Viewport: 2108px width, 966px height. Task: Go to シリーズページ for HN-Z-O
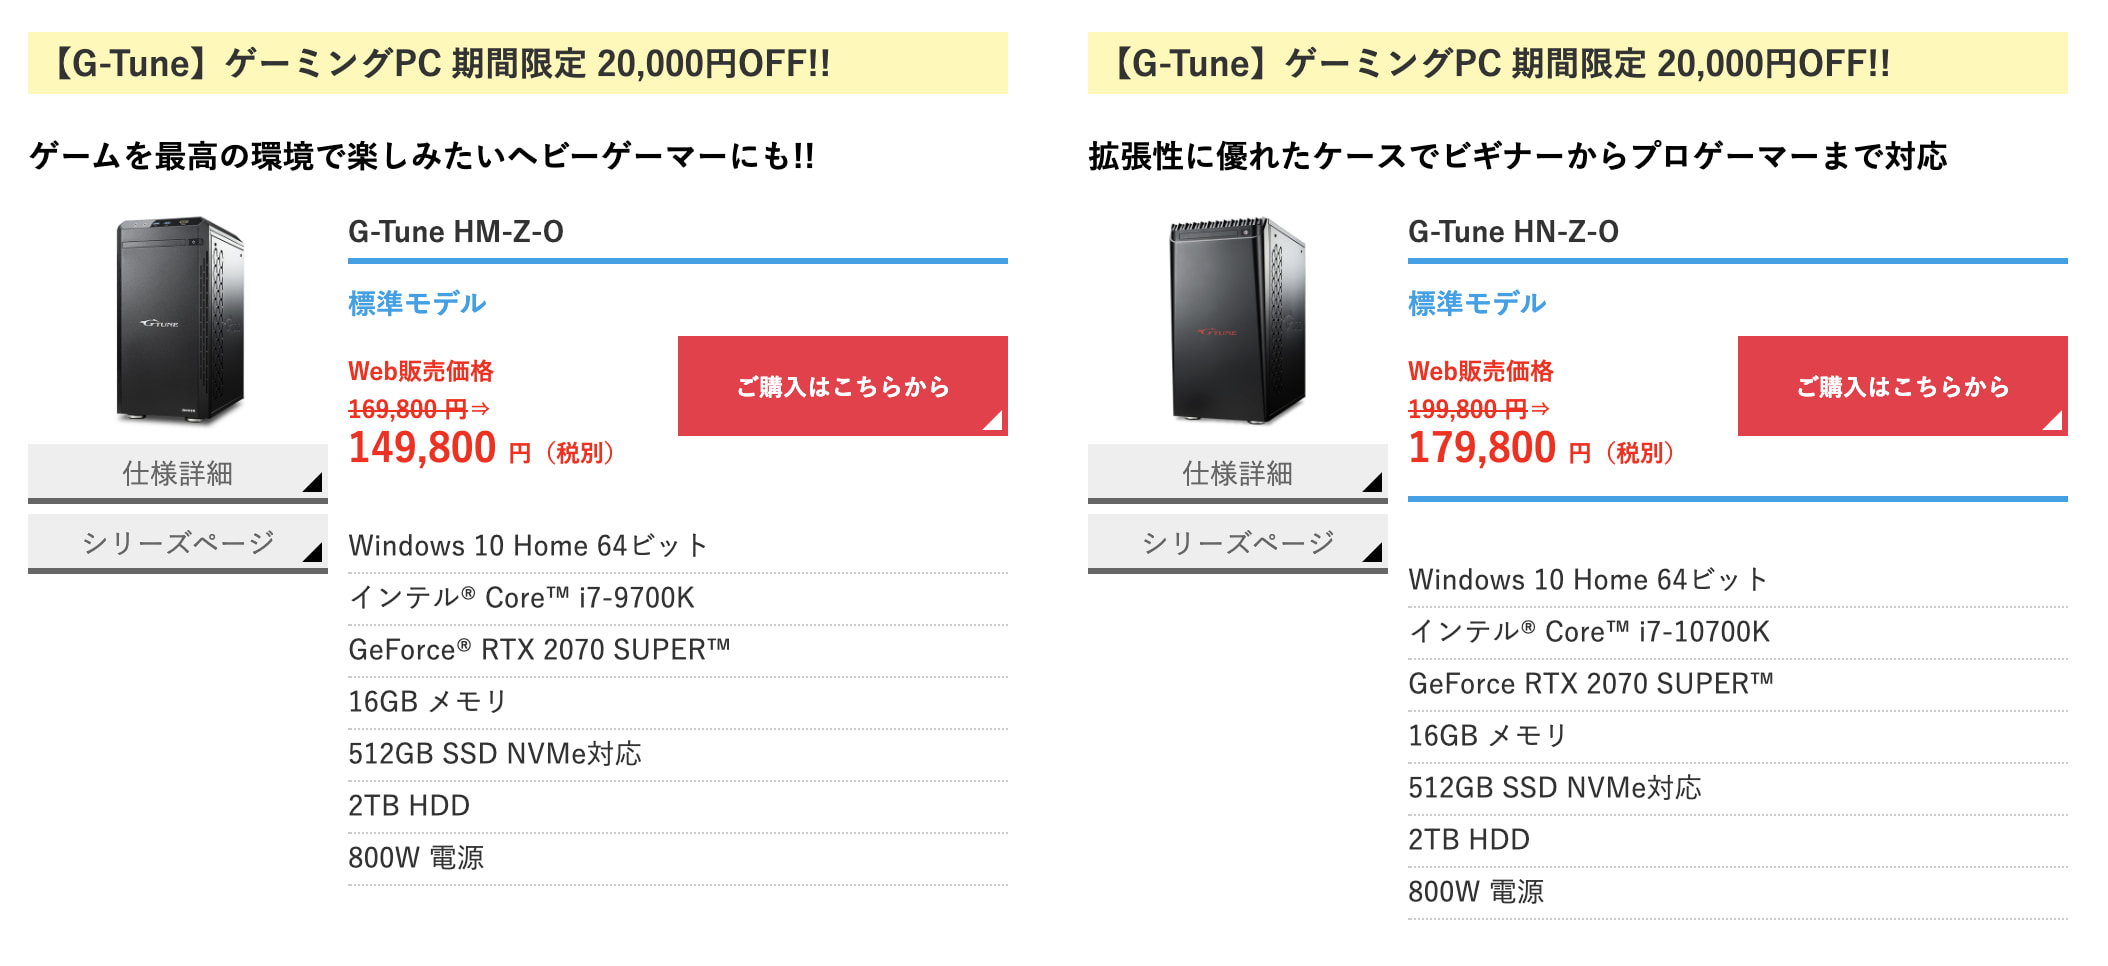1237,543
